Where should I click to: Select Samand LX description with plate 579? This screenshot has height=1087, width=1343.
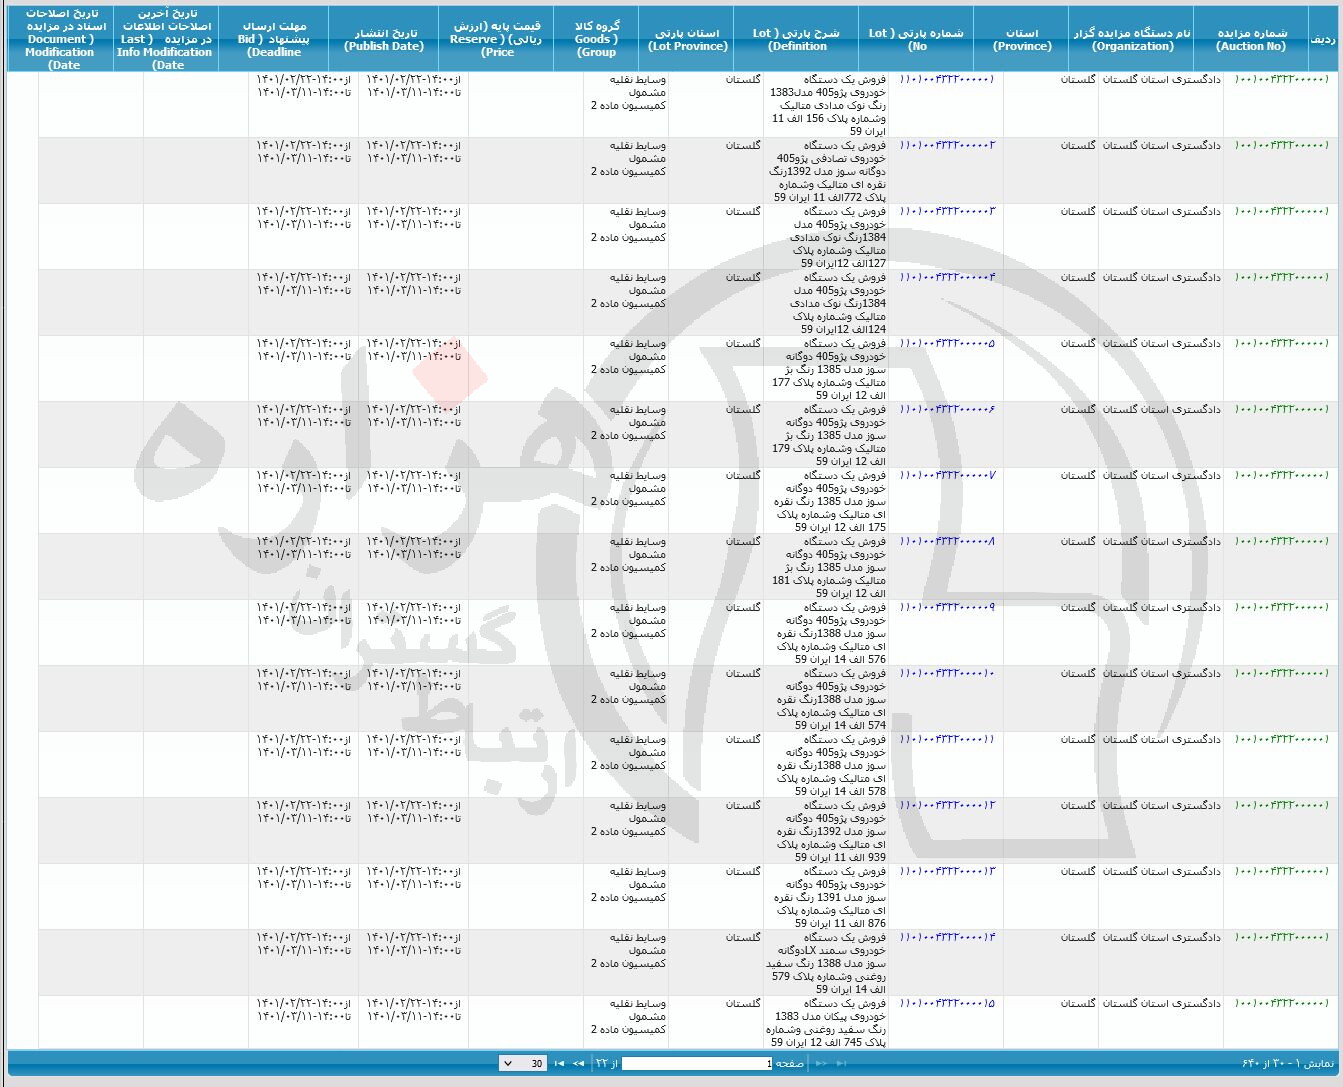point(827,963)
